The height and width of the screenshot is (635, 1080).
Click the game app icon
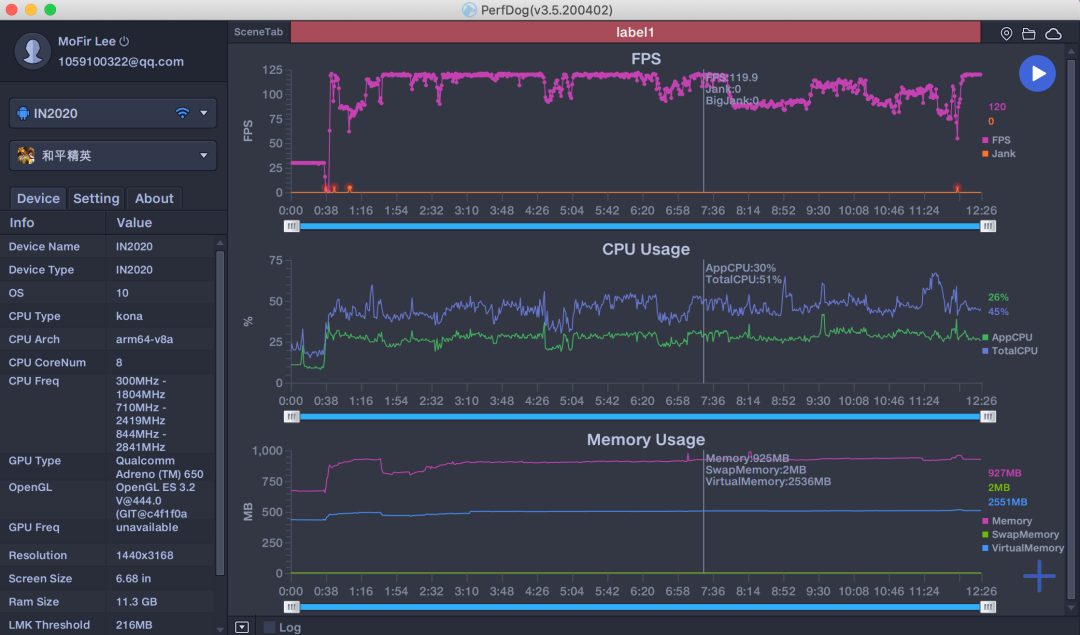pyautogui.click(x=26, y=156)
